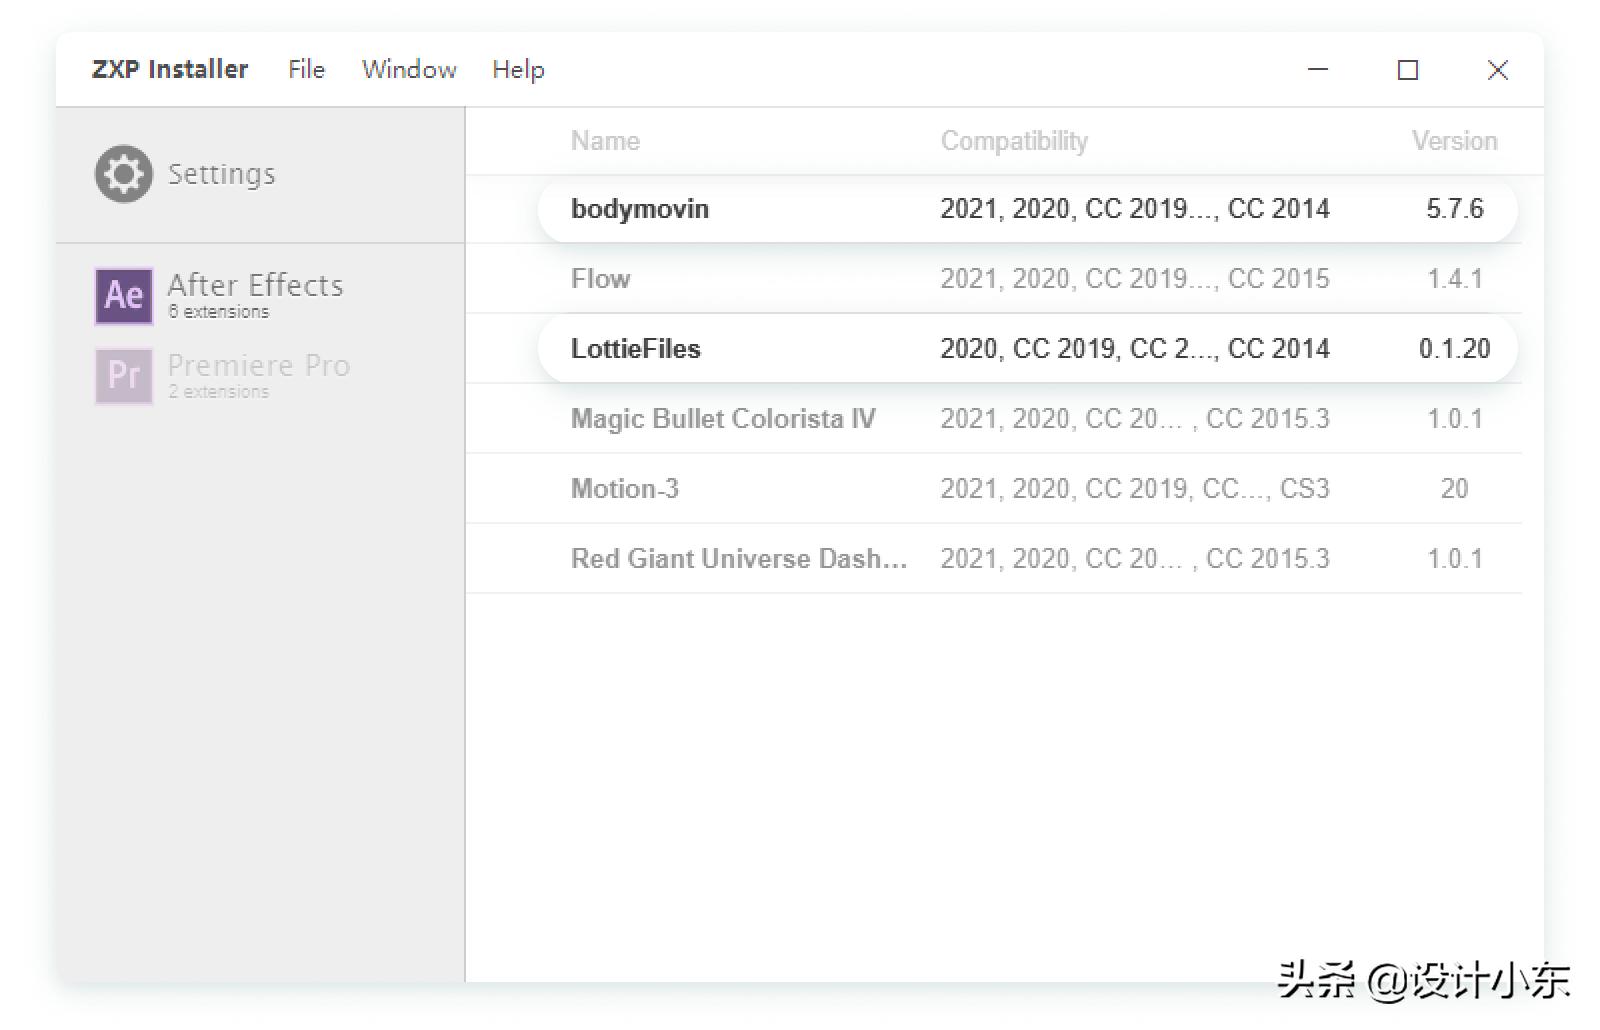The height and width of the screenshot is (1030, 1600).
Task: Click Flow version 1.4.1
Action: tap(1454, 279)
